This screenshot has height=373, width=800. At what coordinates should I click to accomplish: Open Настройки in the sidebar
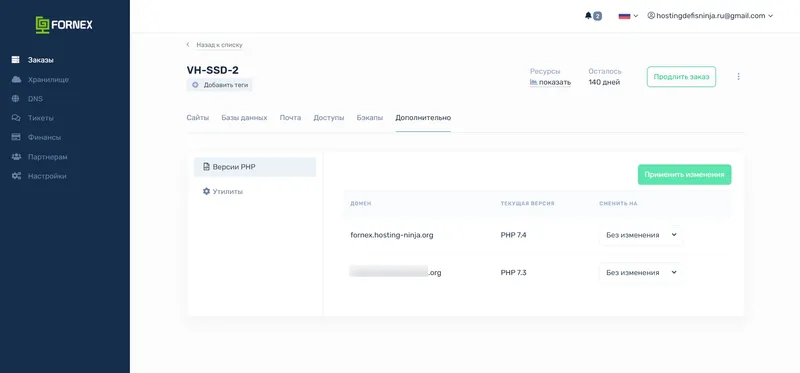[x=47, y=176]
